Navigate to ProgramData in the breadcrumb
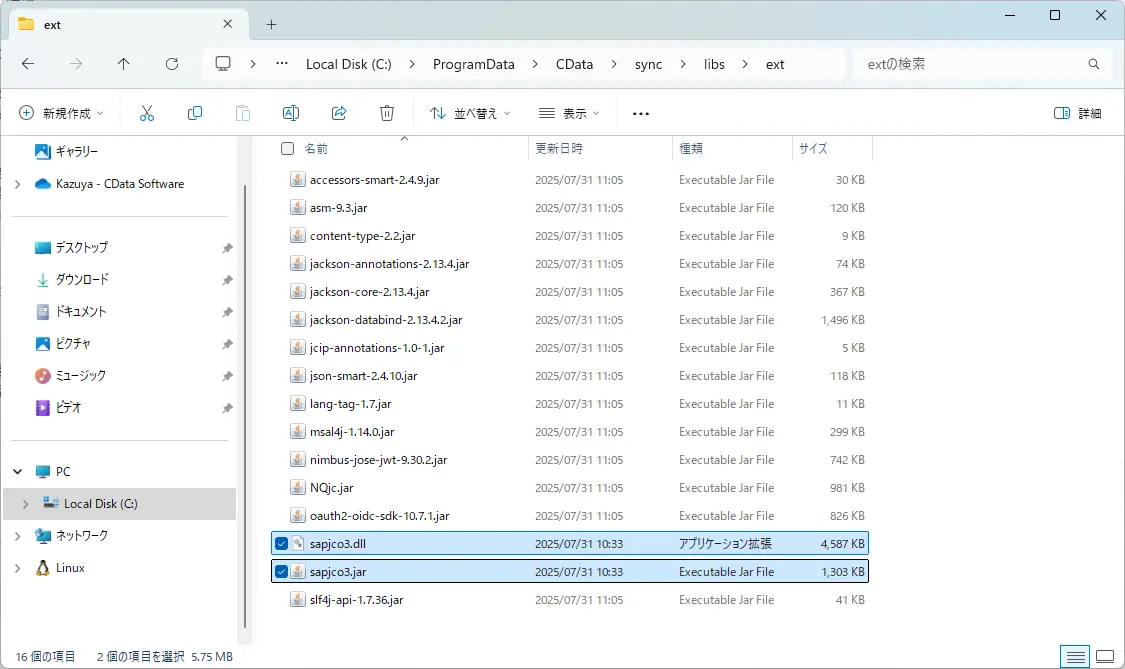The image size is (1125, 669). [x=472, y=63]
